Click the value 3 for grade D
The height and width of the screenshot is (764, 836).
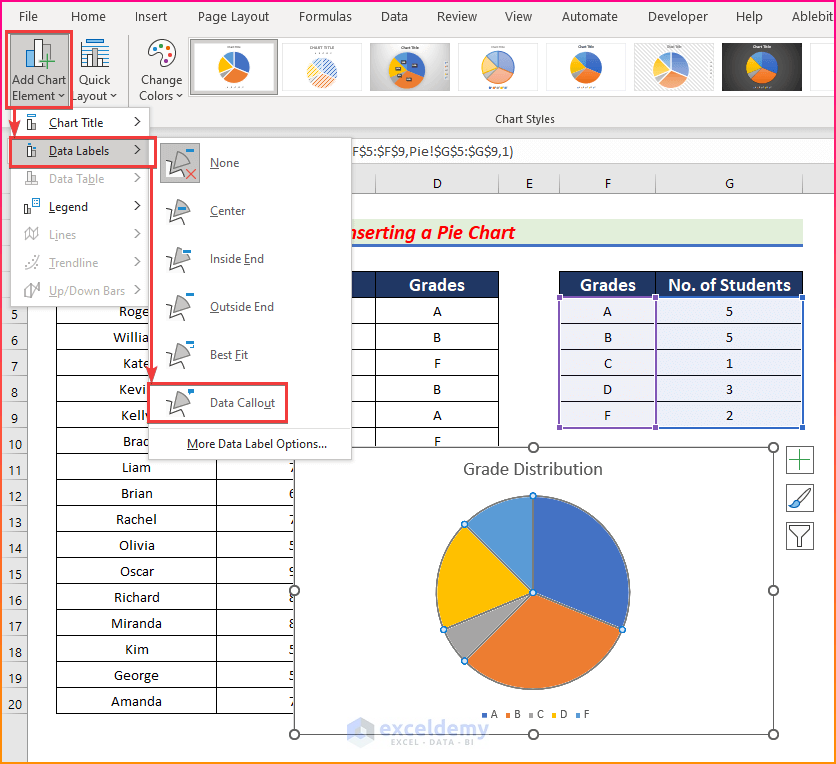[729, 390]
